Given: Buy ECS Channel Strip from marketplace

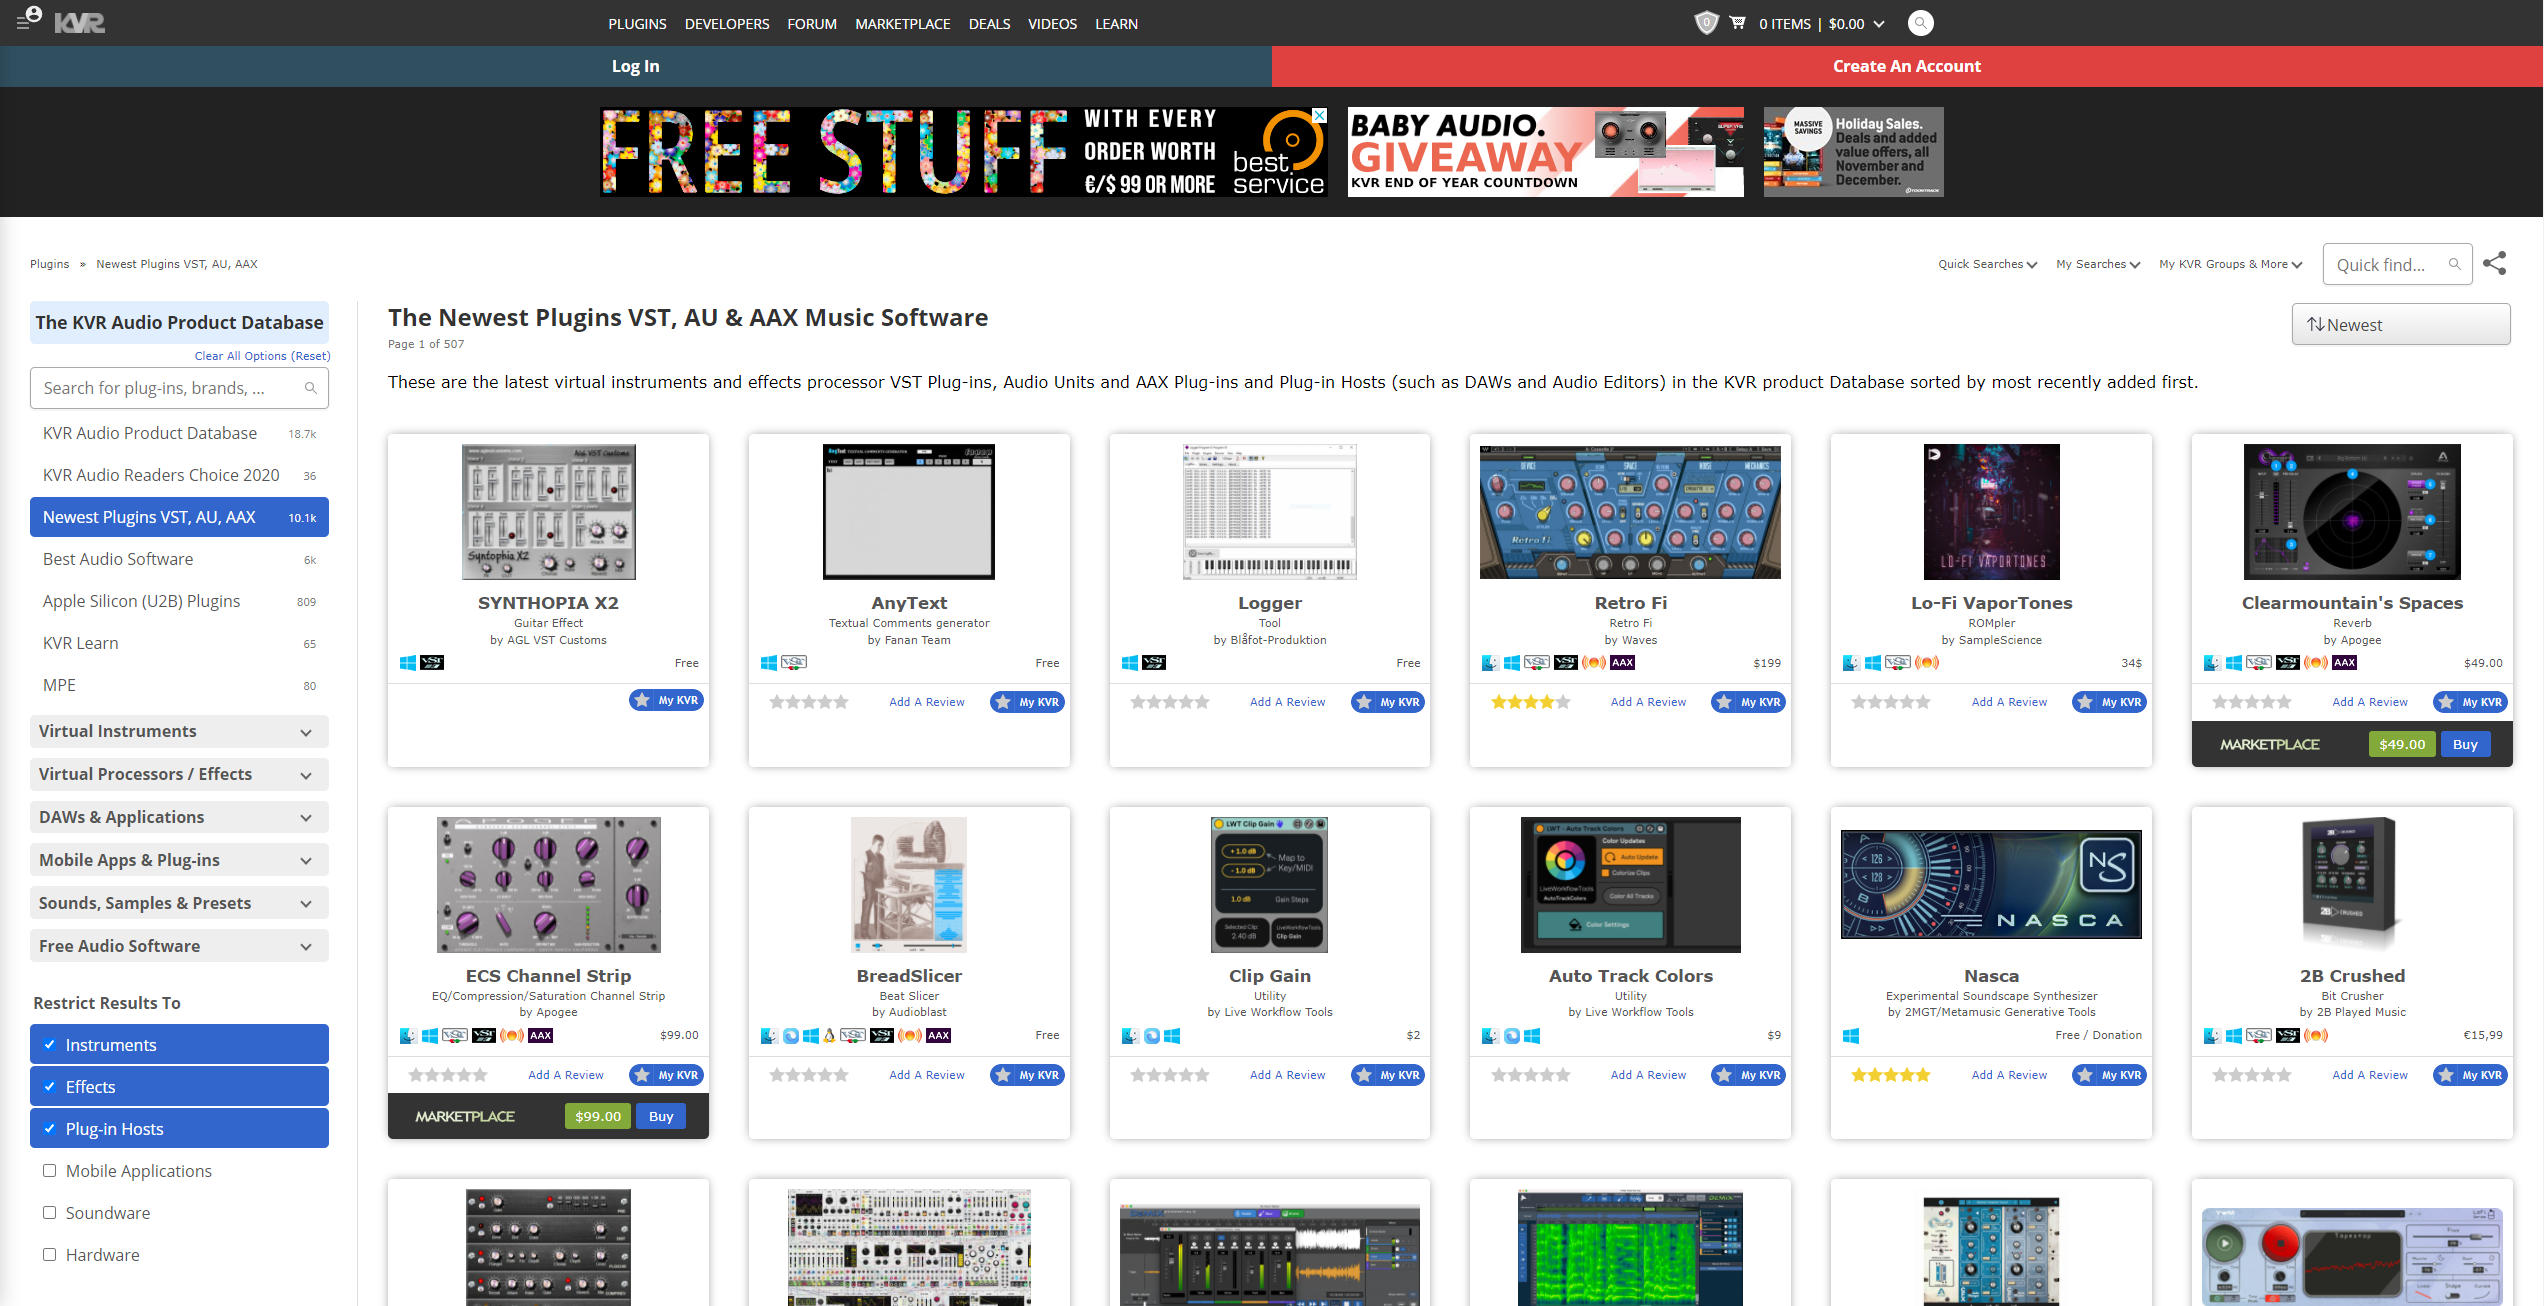Looking at the screenshot, I should tap(661, 1116).
